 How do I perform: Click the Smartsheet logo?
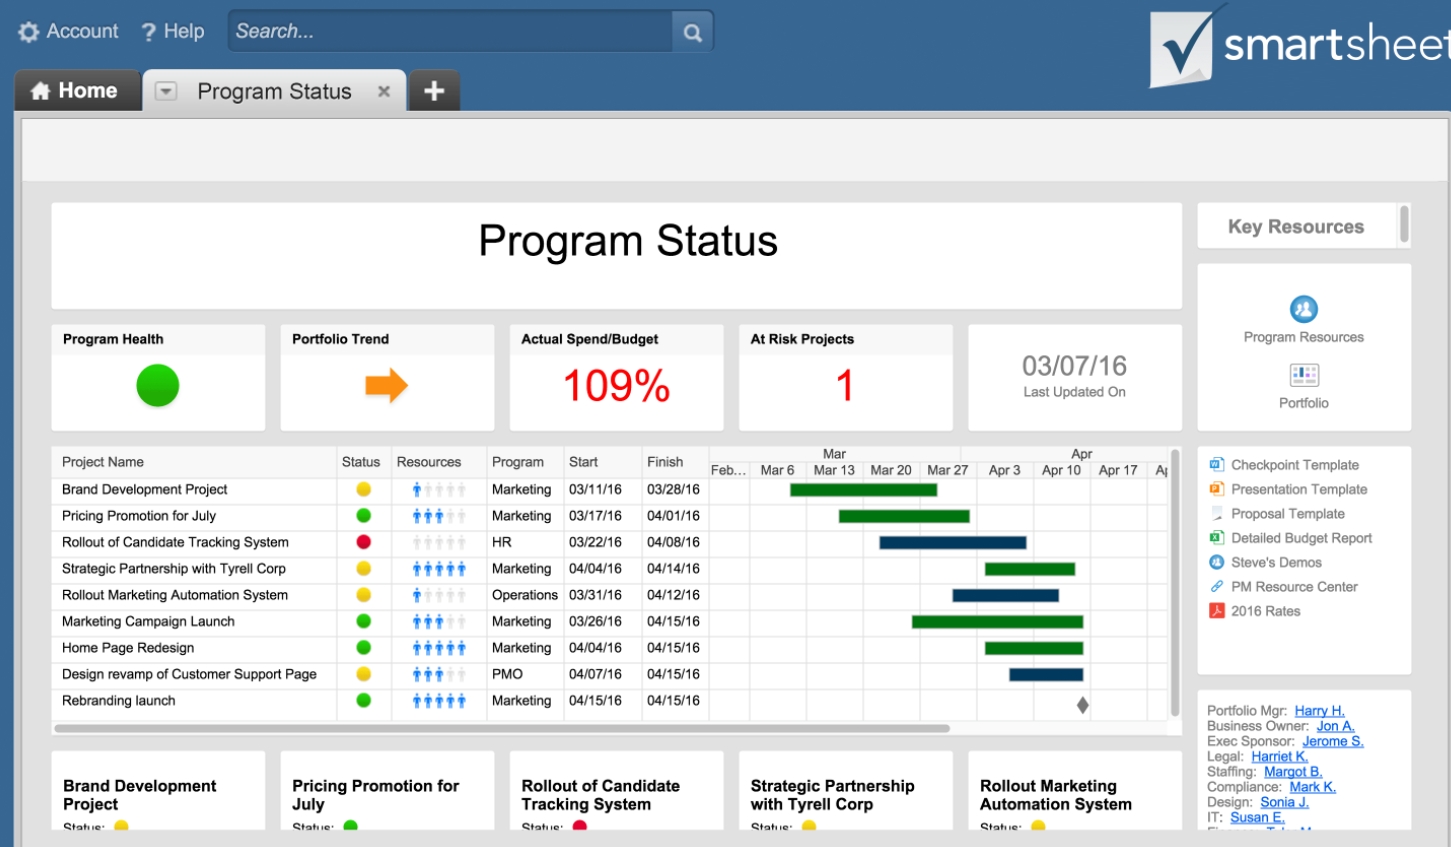tap(1300, 45)
